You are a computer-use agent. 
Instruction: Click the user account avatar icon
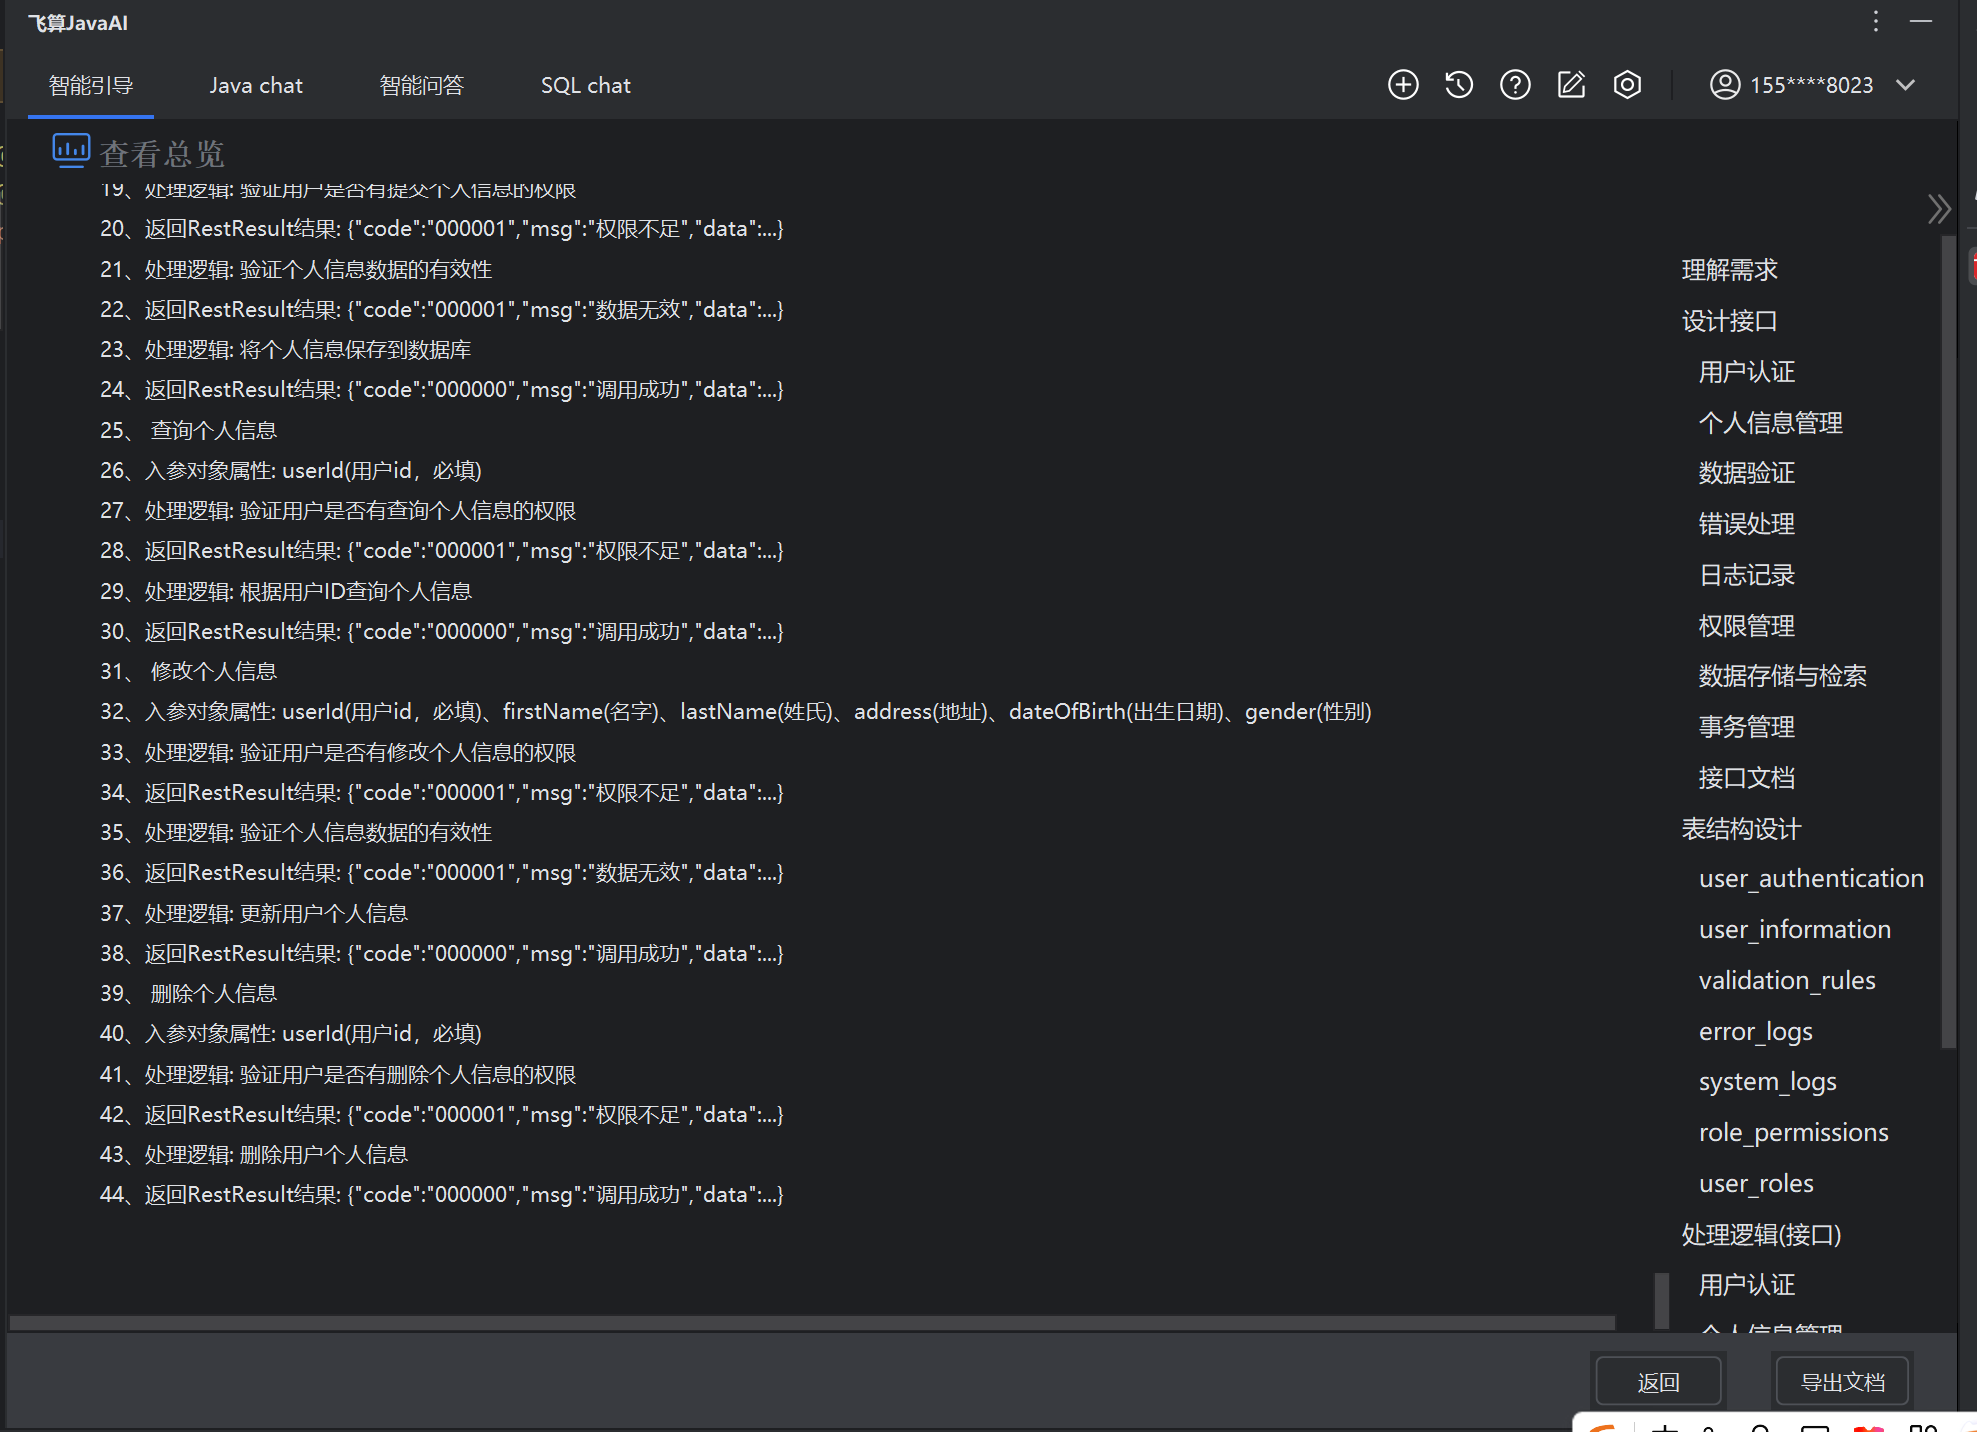(1725, 85)
